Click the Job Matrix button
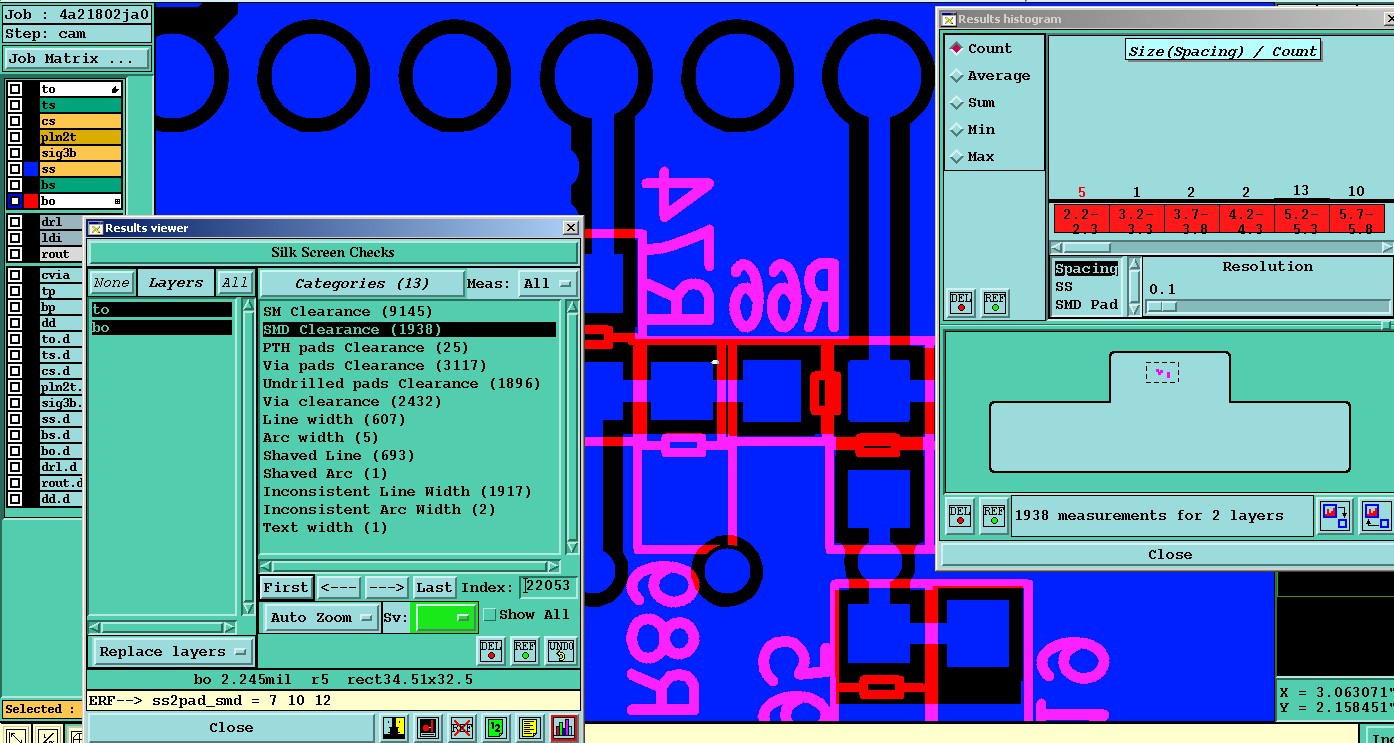 (x=77, y=59)
